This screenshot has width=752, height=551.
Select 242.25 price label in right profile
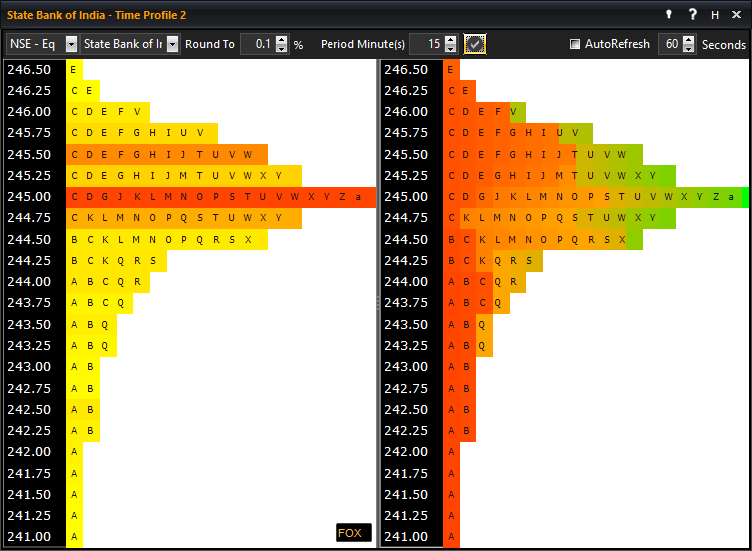pos(406,431)
